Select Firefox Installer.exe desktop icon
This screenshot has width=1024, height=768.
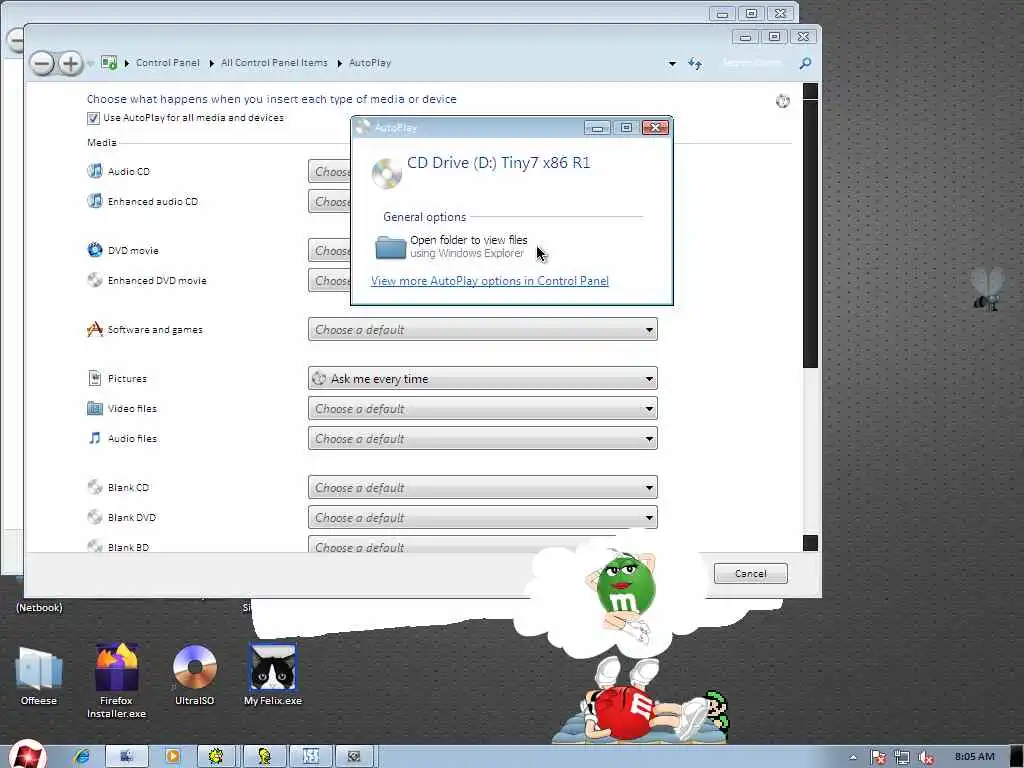[x=116, y=681]
